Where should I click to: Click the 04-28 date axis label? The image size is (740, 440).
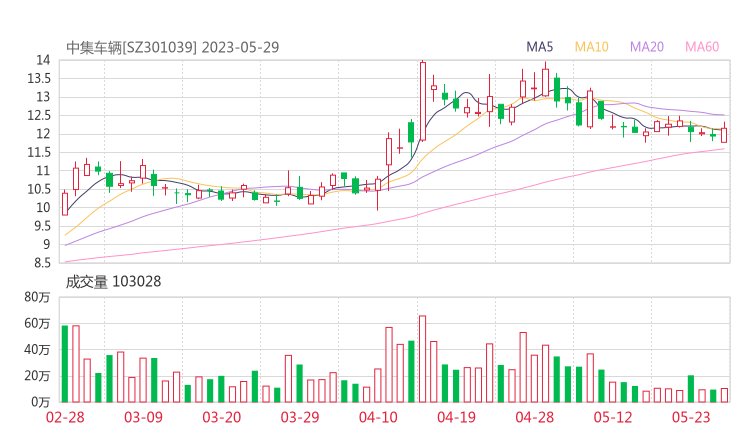click(x=535, y=417)
